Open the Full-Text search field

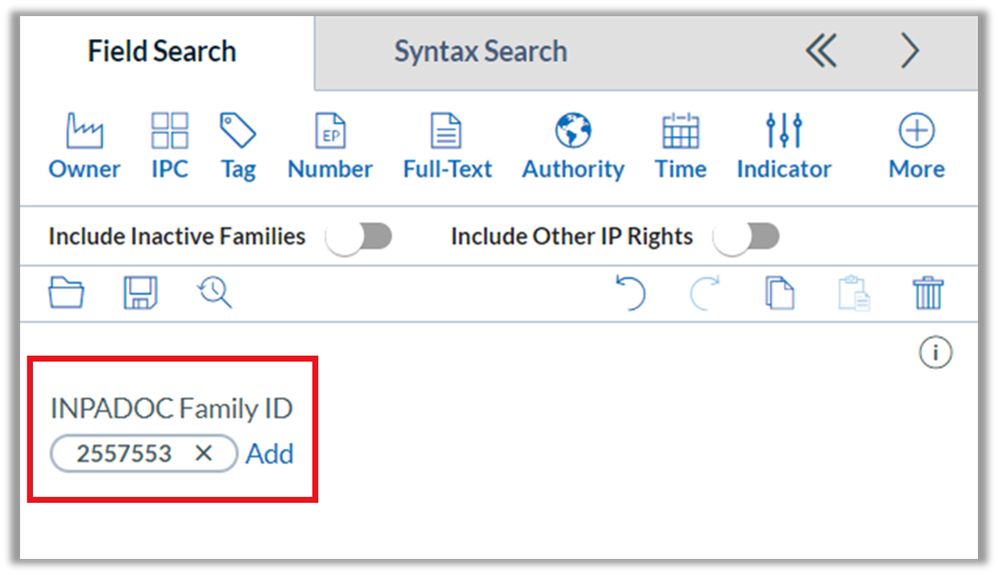[447, 146]
